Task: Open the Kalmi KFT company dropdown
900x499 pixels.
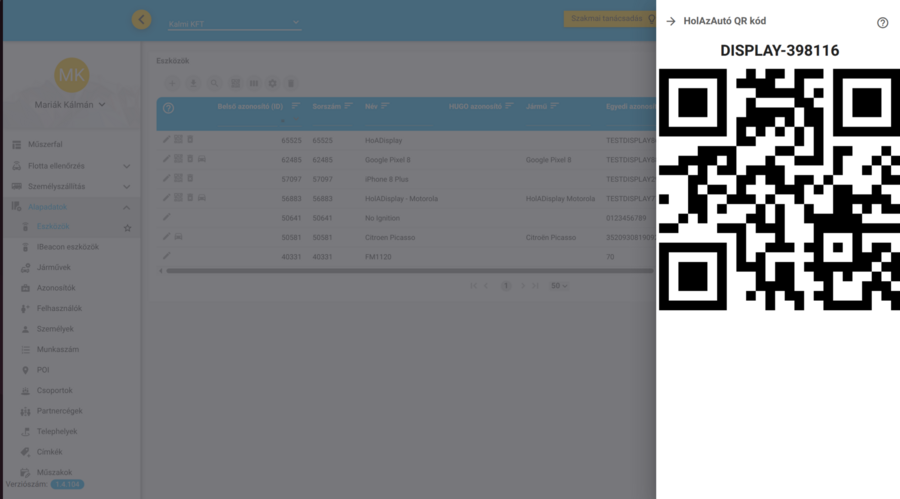Action: click(x=234, y=24)
